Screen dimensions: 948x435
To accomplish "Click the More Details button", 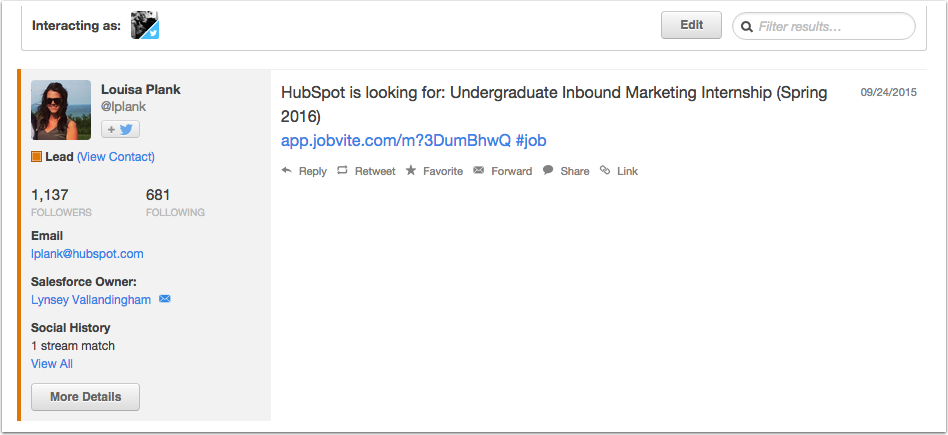I will (85, 397).
